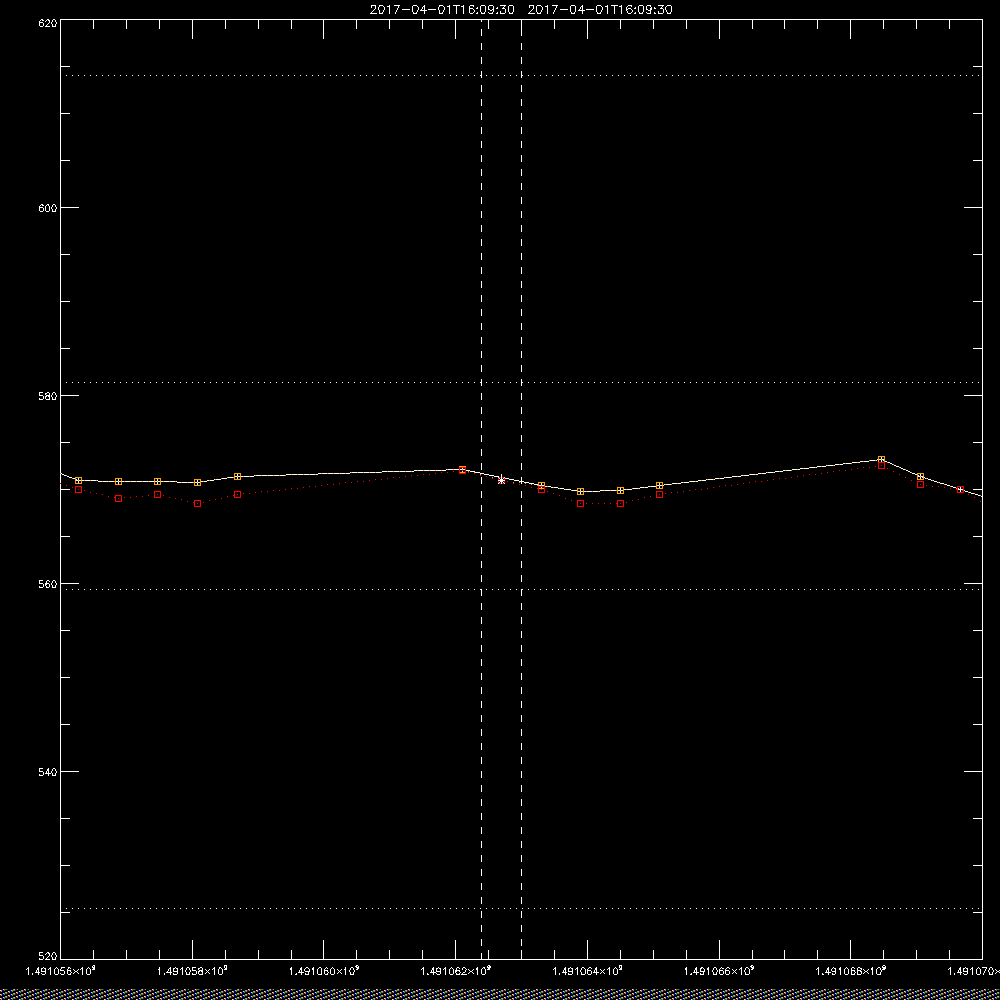The height and width of the screenshot is (1000, 1000).
Task: Click the white asterisk marker between the dashed lines
Action: pos(501,480)
